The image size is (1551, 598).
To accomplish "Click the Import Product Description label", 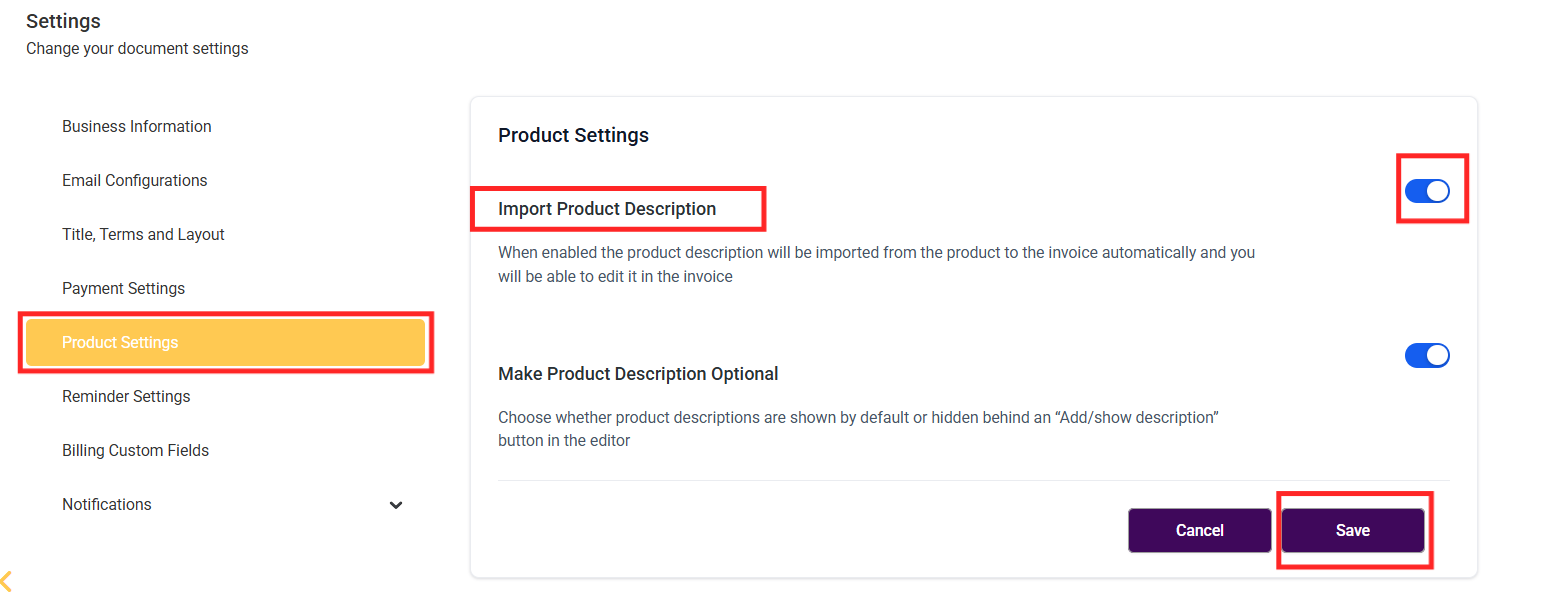I will point(607,209).
